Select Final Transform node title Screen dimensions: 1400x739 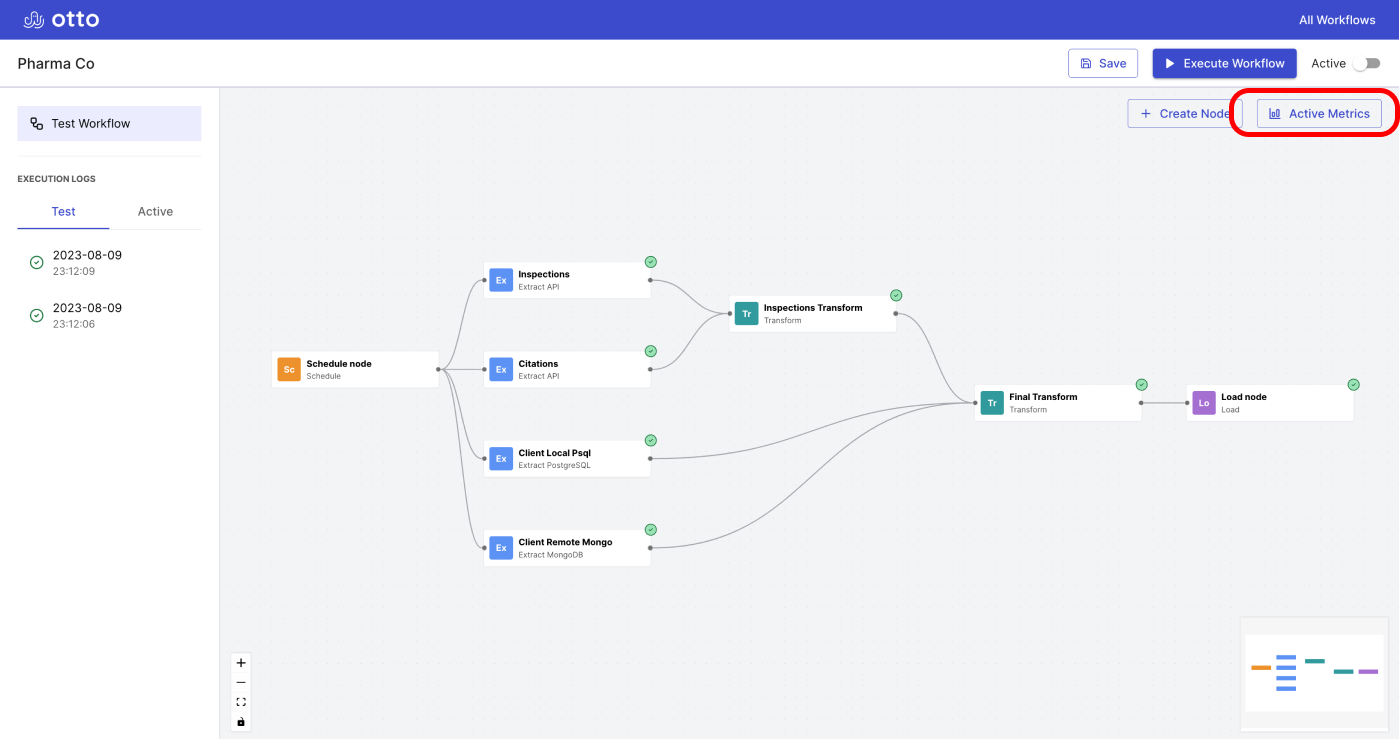point(1043,397)
